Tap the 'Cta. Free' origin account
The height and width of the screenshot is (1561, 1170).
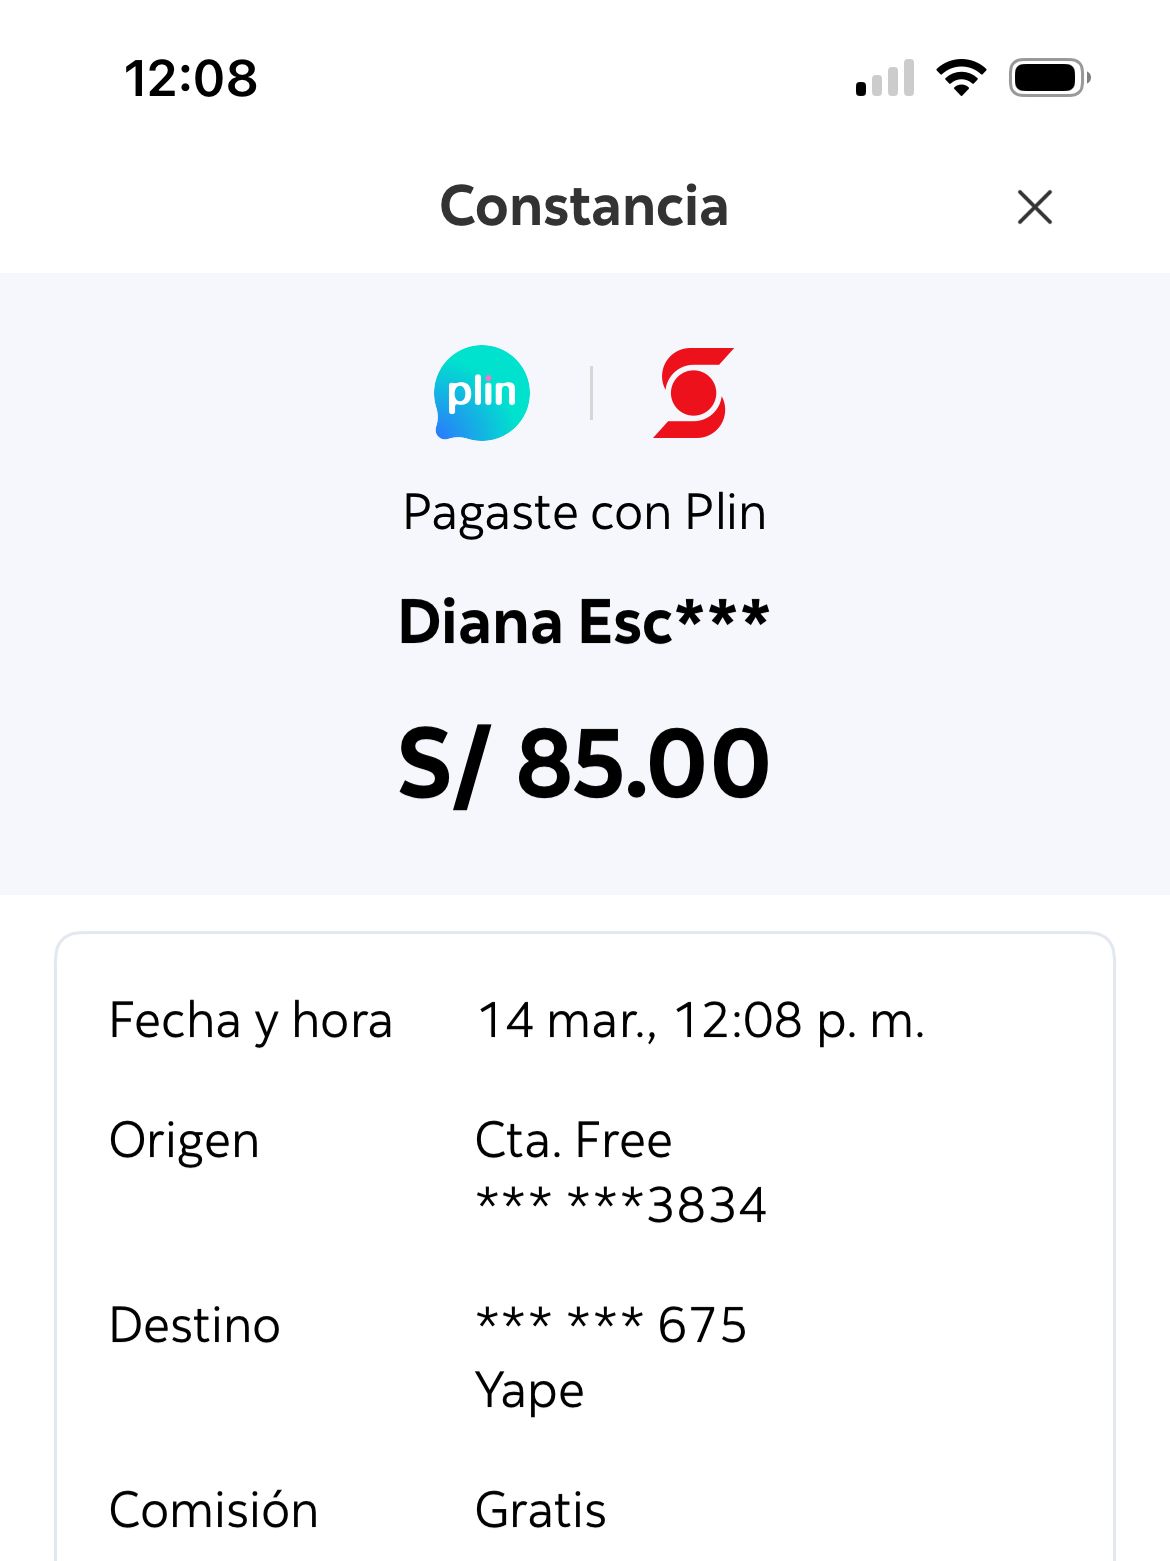[x=573, y=1141]
